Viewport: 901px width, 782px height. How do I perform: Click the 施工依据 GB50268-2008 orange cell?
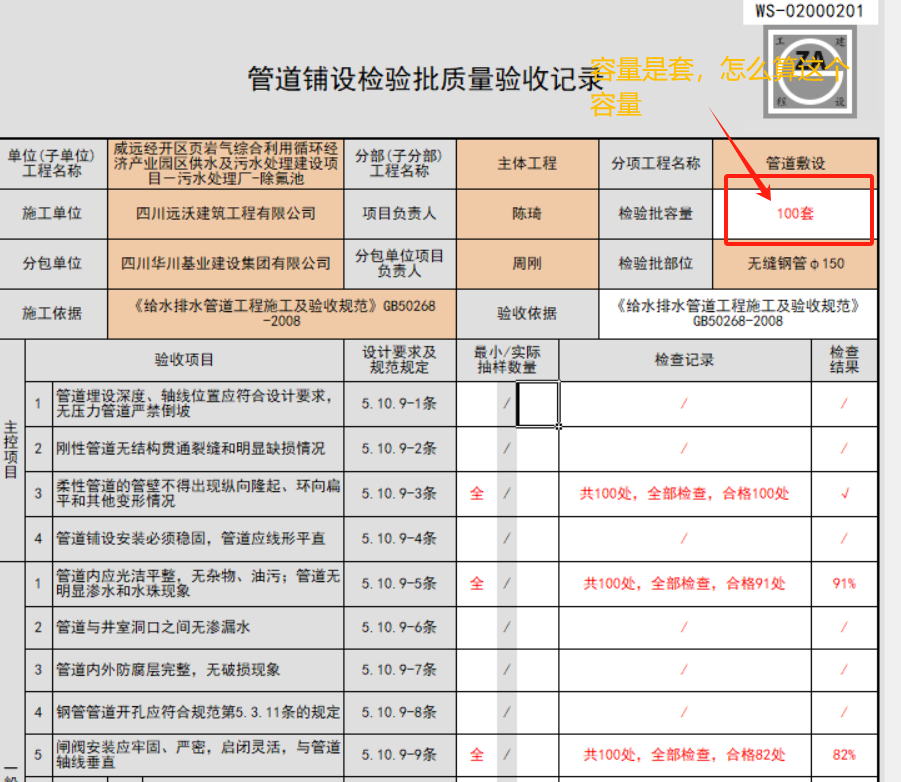point(282,314)
